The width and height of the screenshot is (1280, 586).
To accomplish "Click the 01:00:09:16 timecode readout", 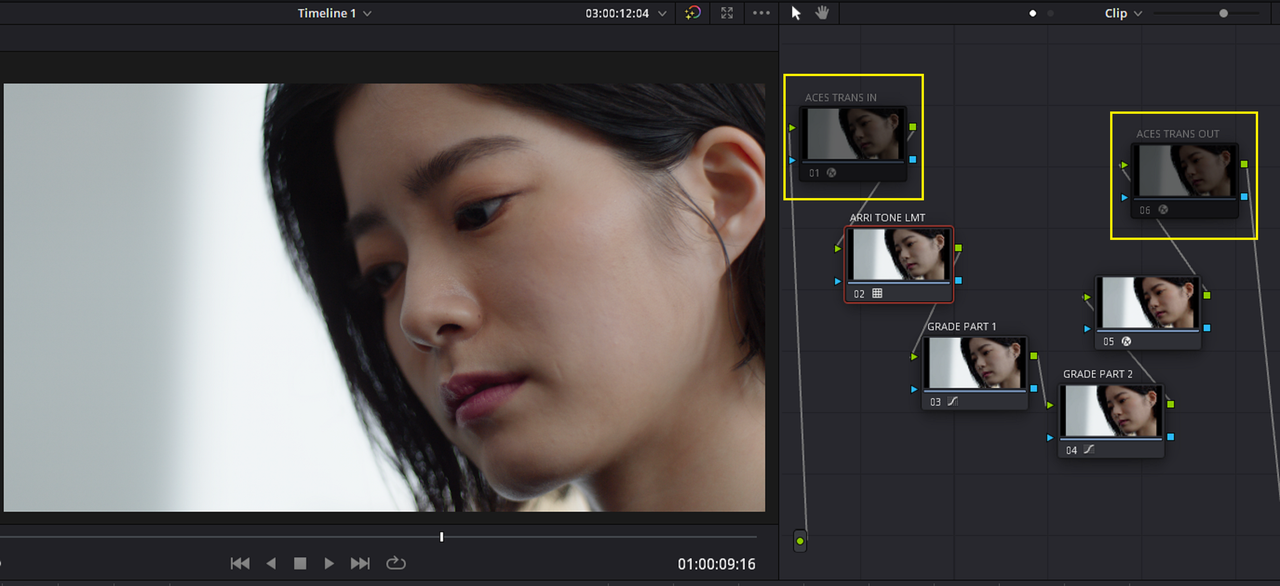I will tap(716, 564).
